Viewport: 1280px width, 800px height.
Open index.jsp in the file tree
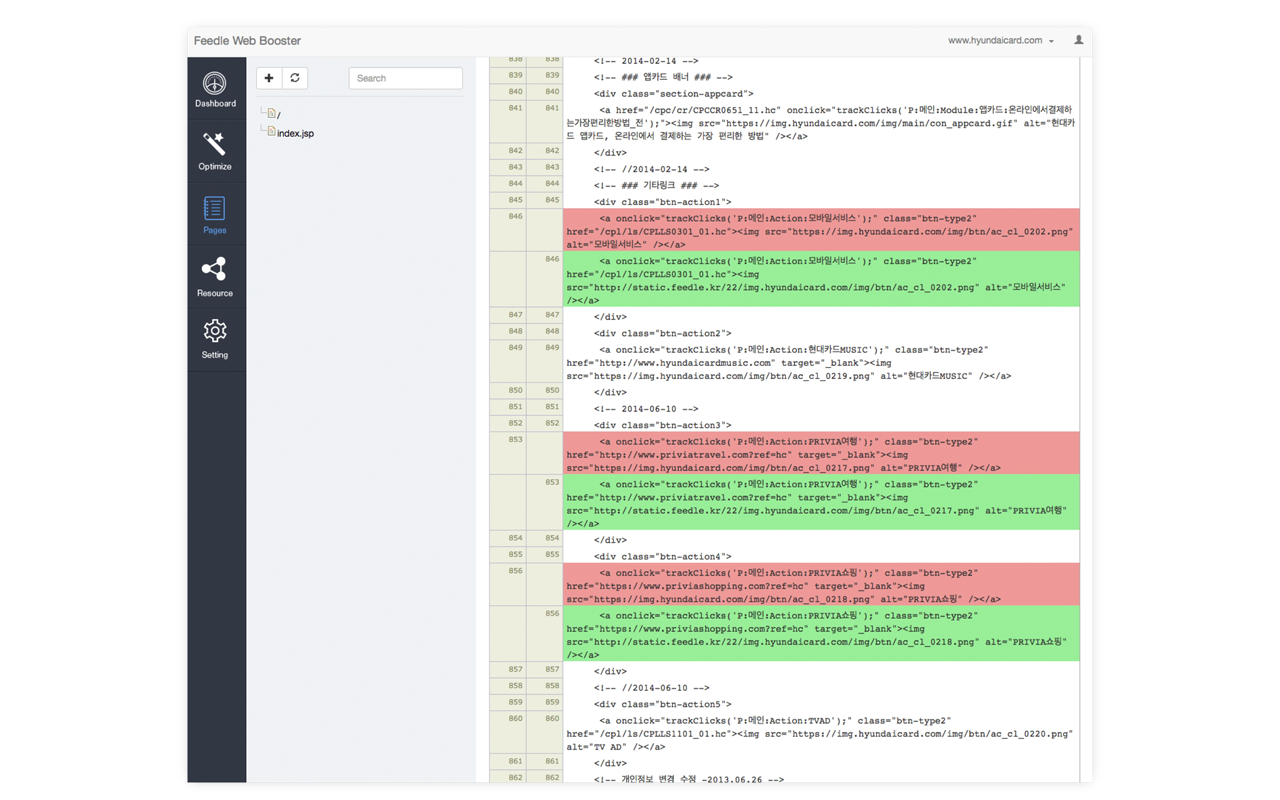[x=295, y=133]
